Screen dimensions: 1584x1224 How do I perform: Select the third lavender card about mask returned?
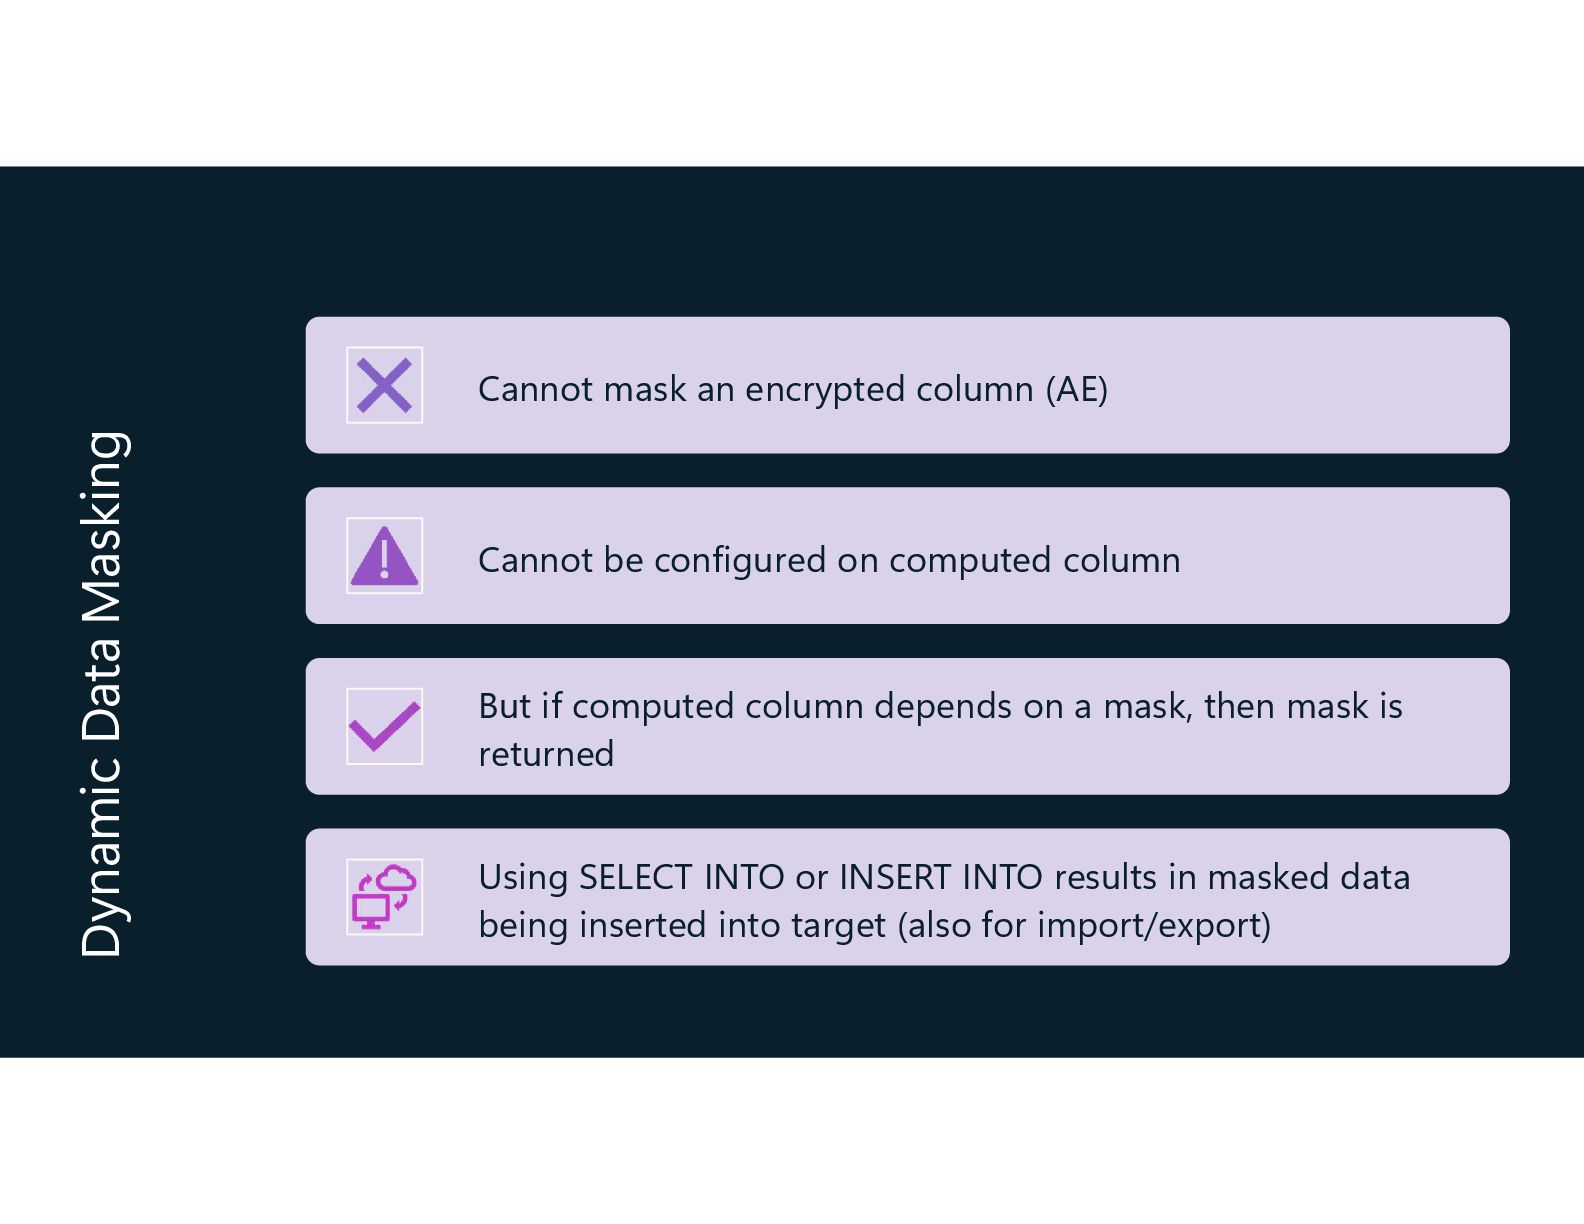coord(907,726)
